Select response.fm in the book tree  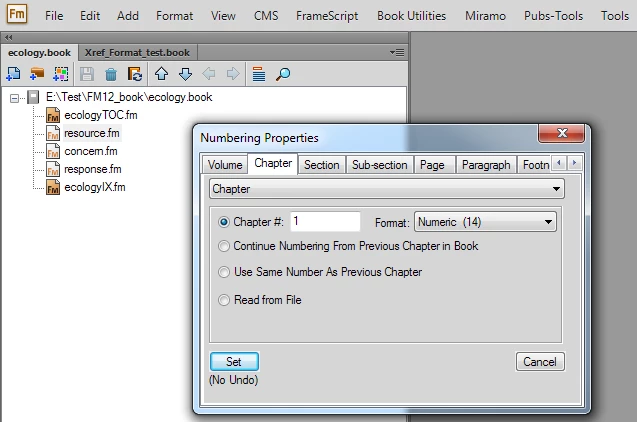pos(93,169)
